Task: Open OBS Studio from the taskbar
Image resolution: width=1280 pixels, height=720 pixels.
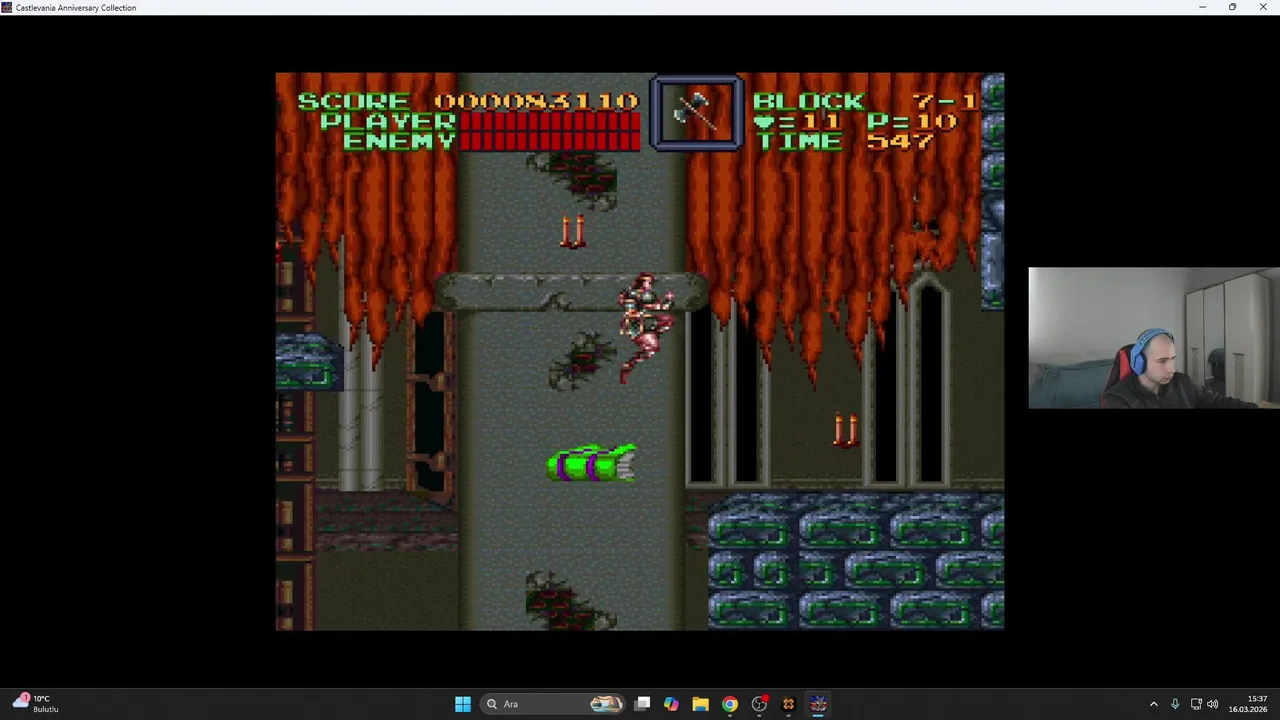Action: coord(759,704)
